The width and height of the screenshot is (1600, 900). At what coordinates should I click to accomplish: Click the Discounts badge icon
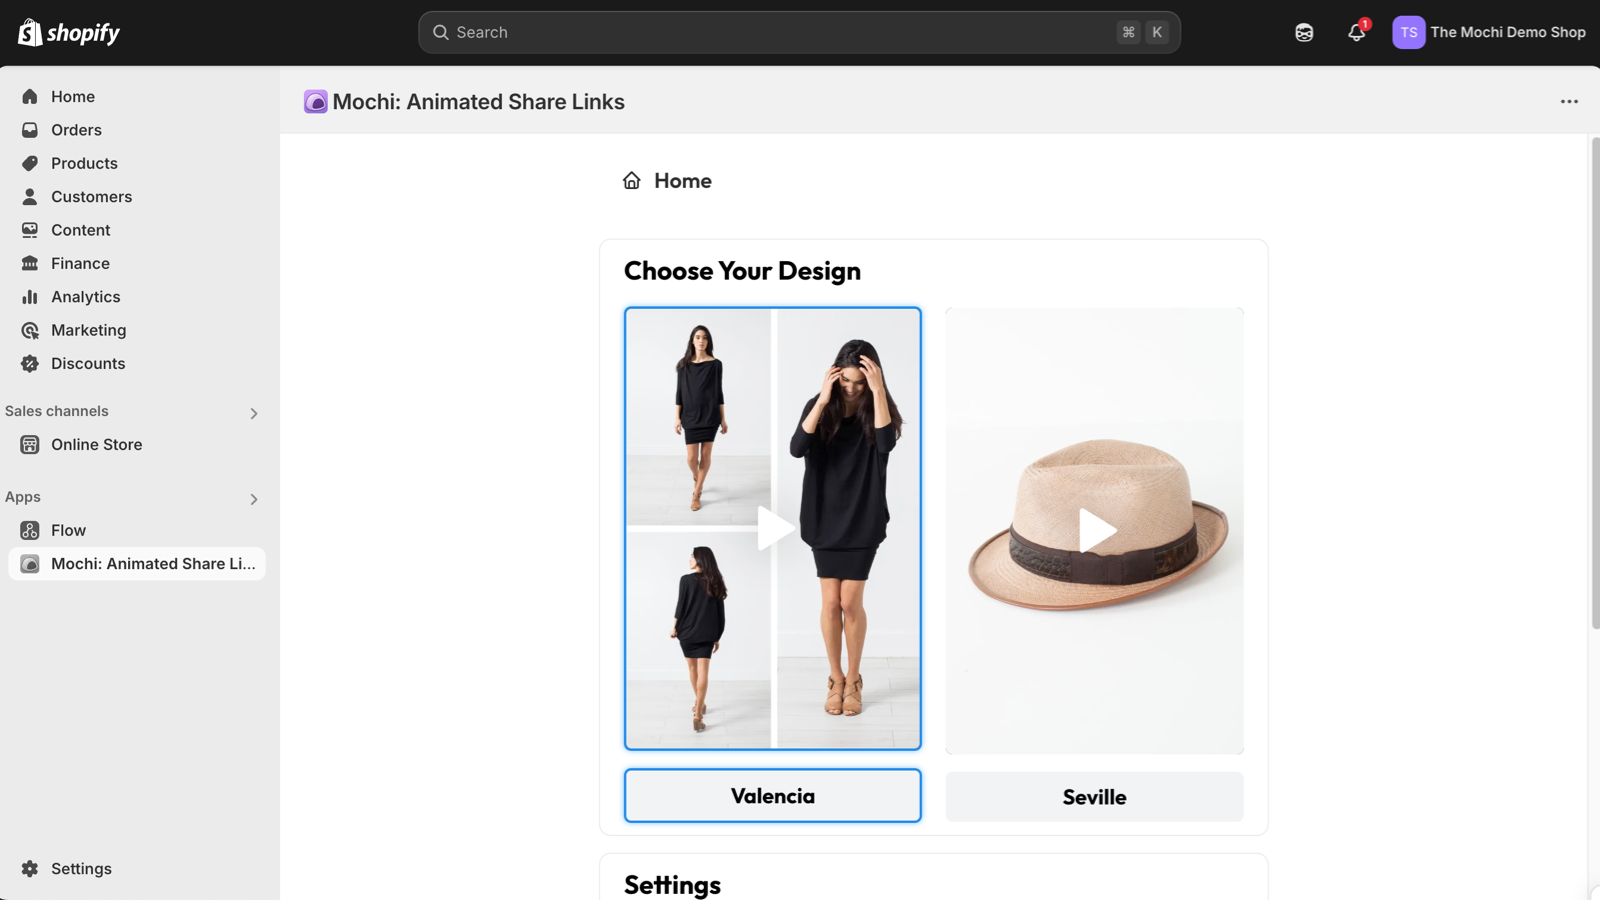30,364
